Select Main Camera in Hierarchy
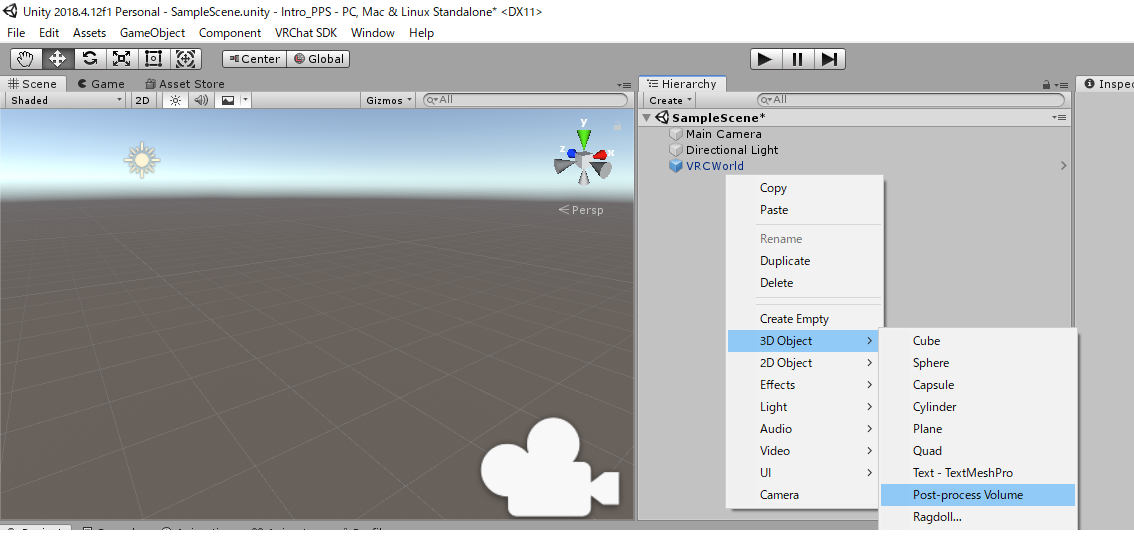 tap(723, 134)
